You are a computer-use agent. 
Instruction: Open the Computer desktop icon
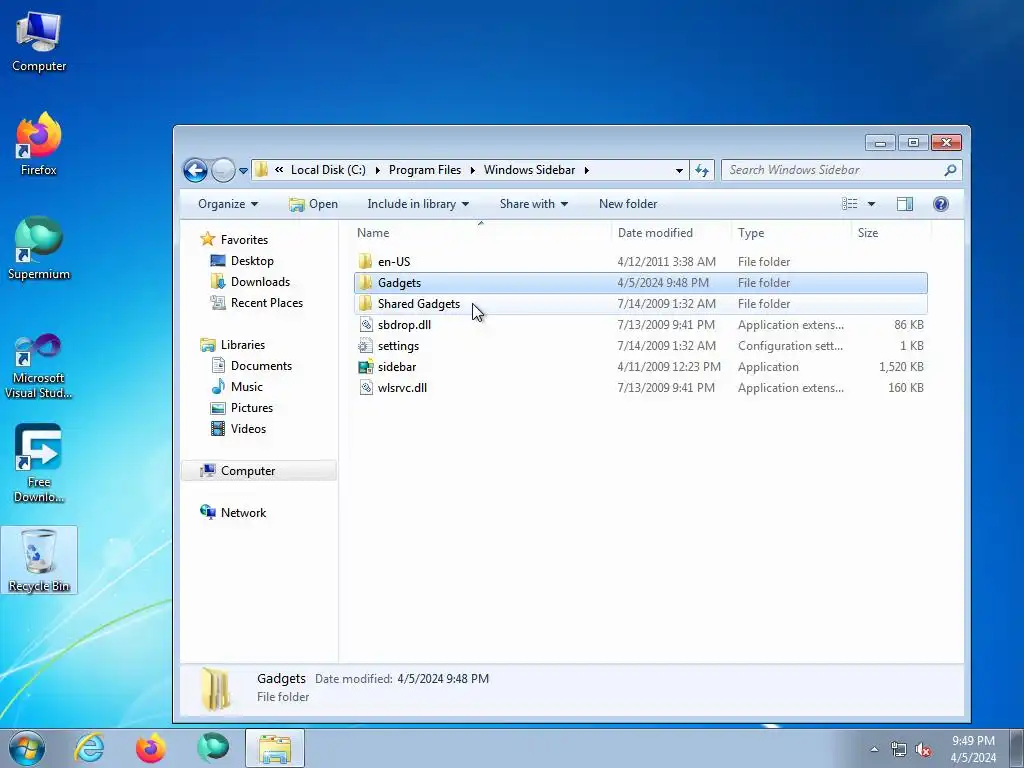pyautogui.click(x=39, y=42)
